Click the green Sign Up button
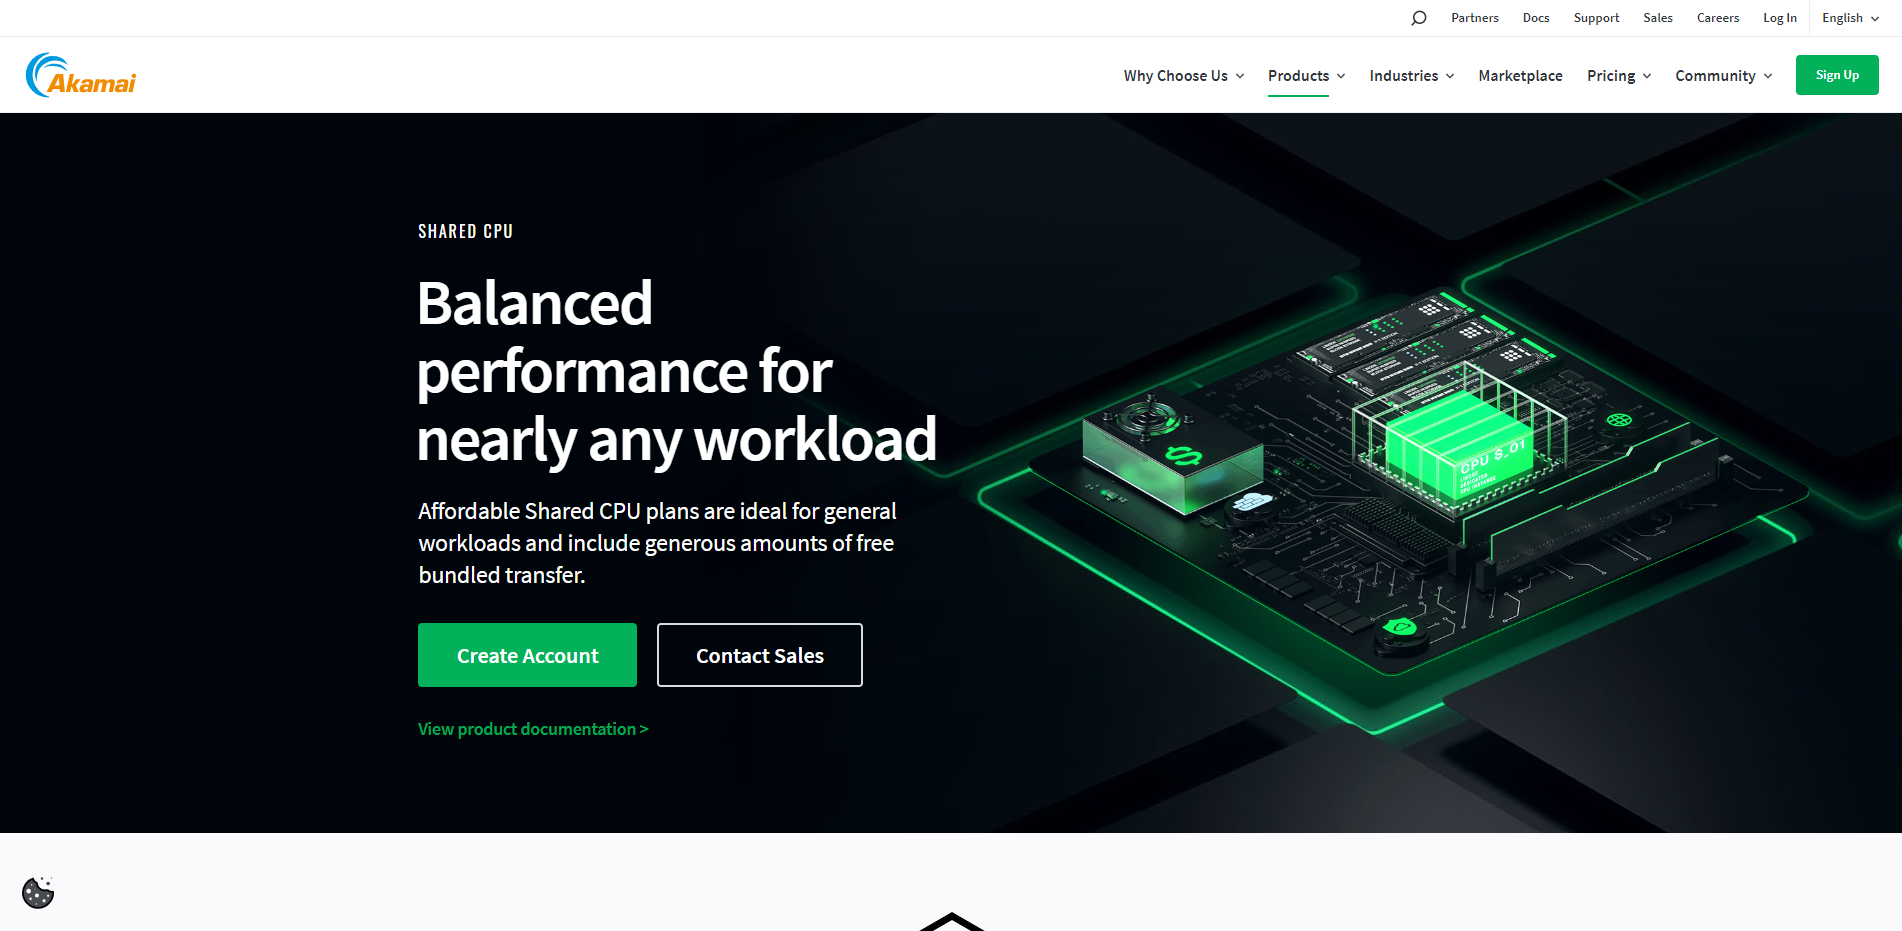Image resolution: width=1902 pixels, height=931 pixels. click(x=1837, y=75)
